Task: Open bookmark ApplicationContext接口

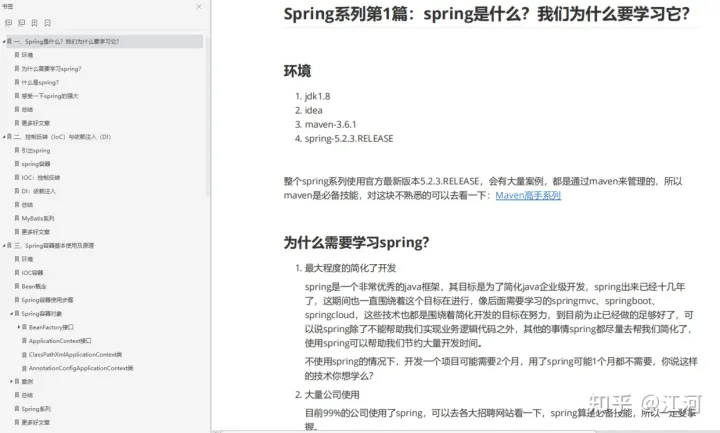Action: [60, 341]
